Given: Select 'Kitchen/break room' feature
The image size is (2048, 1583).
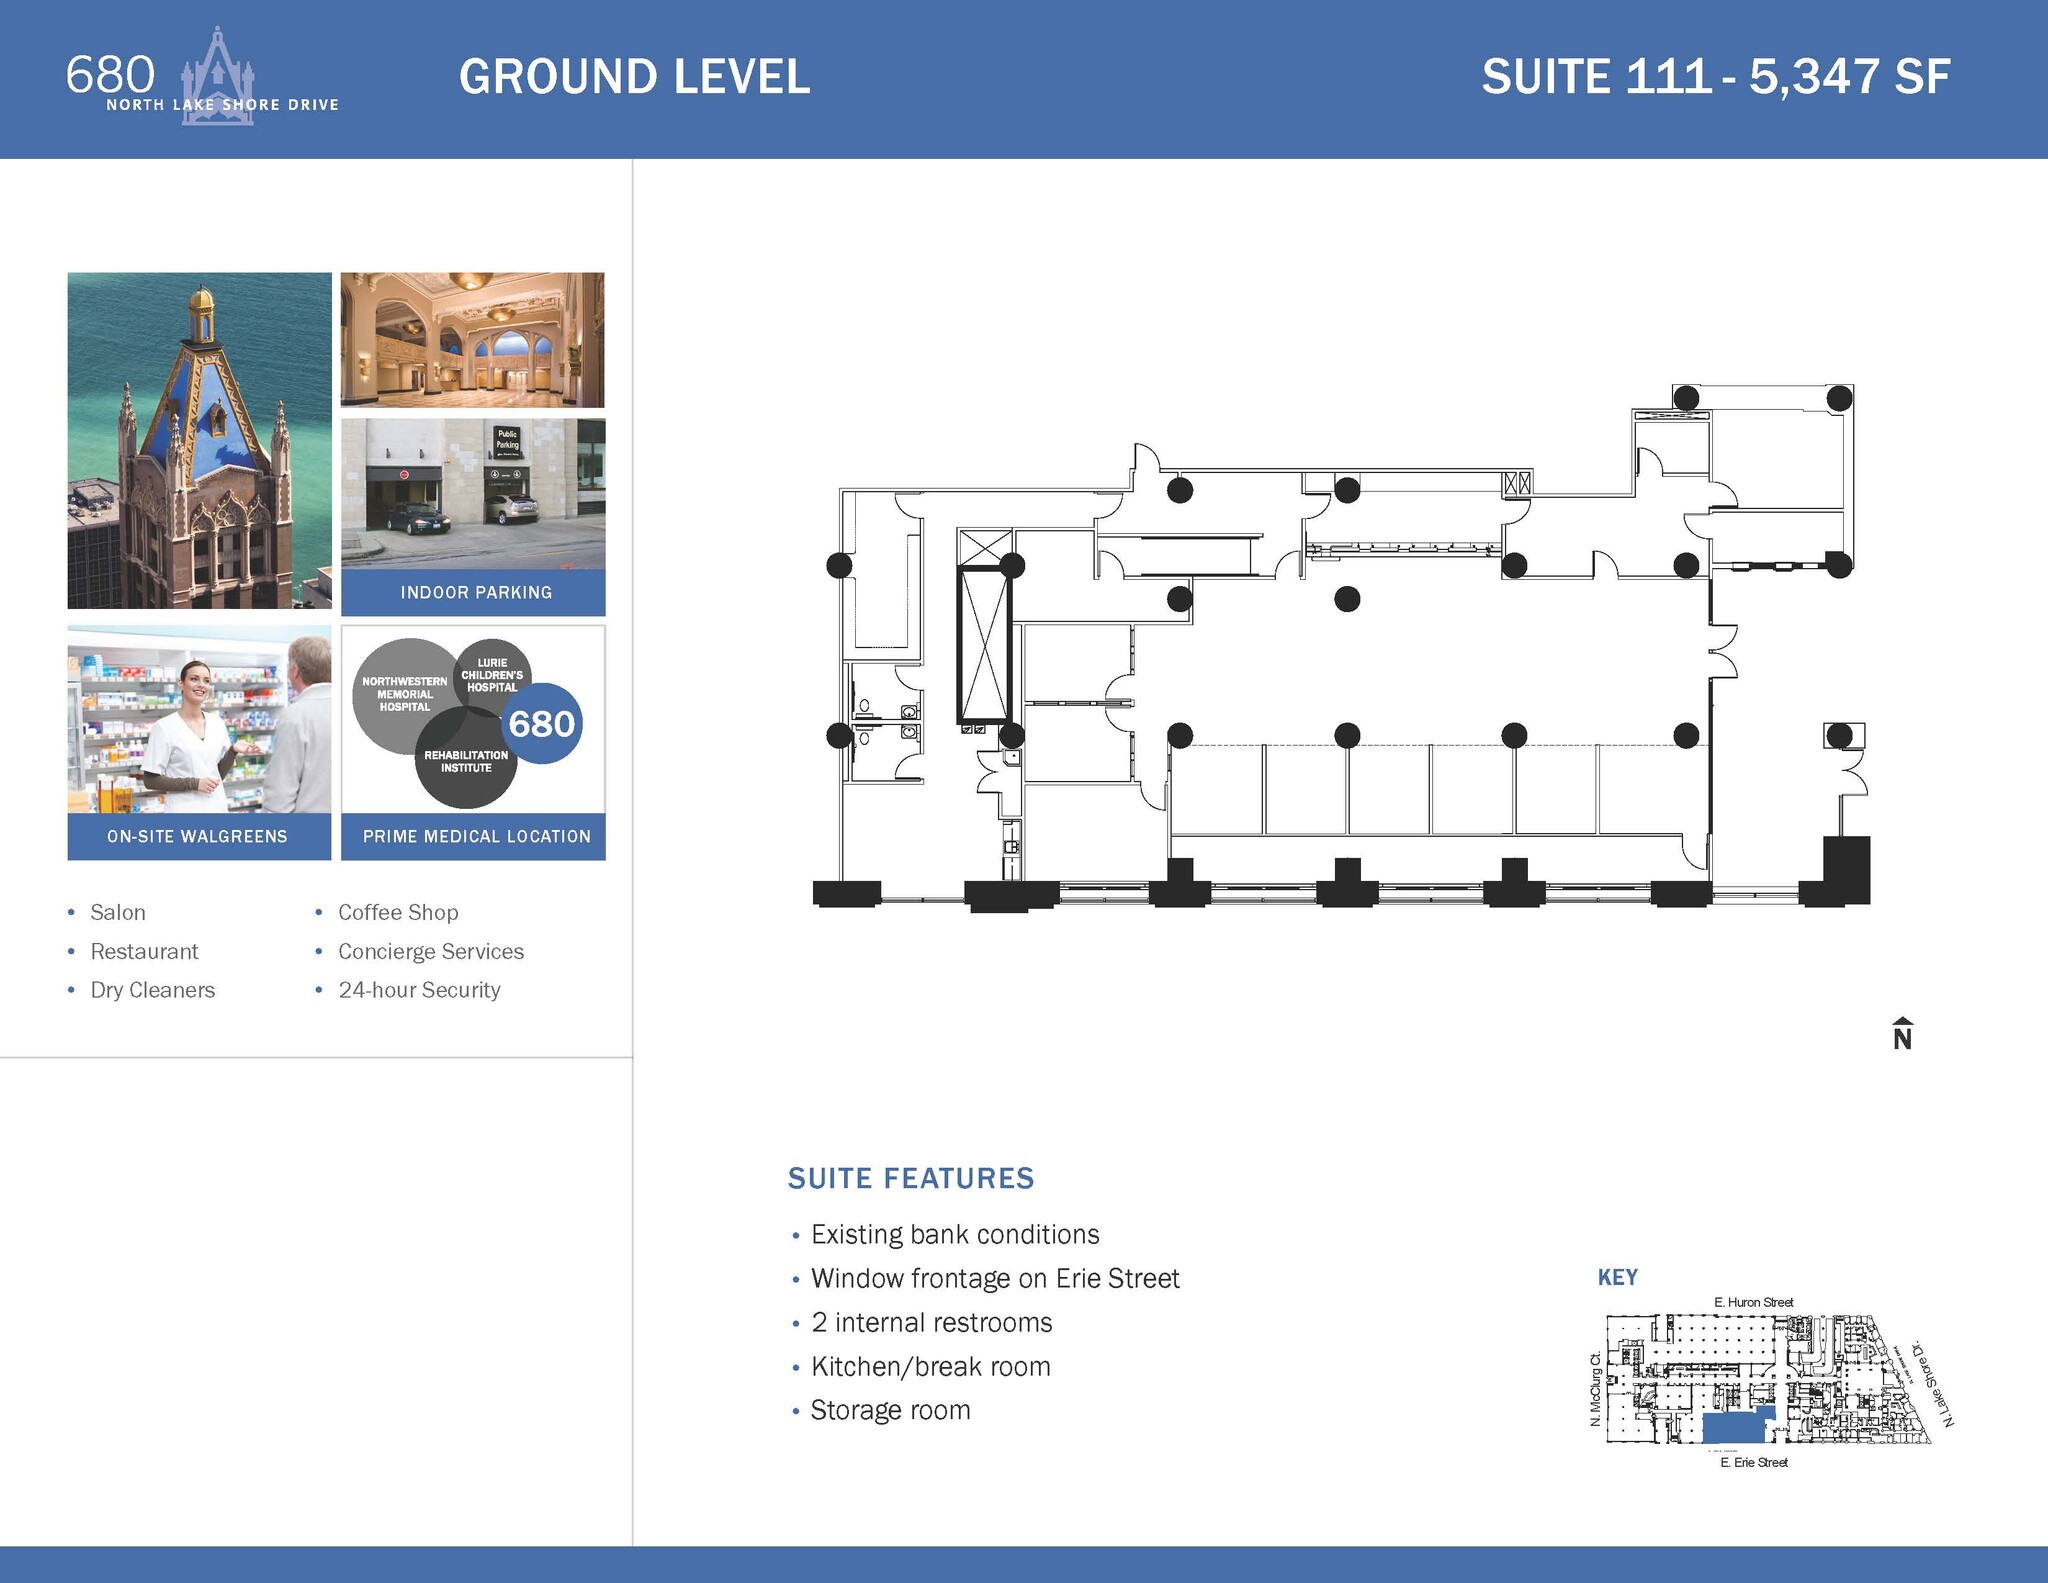Looking at the screenshot, I should click(x=930, y=1367).
